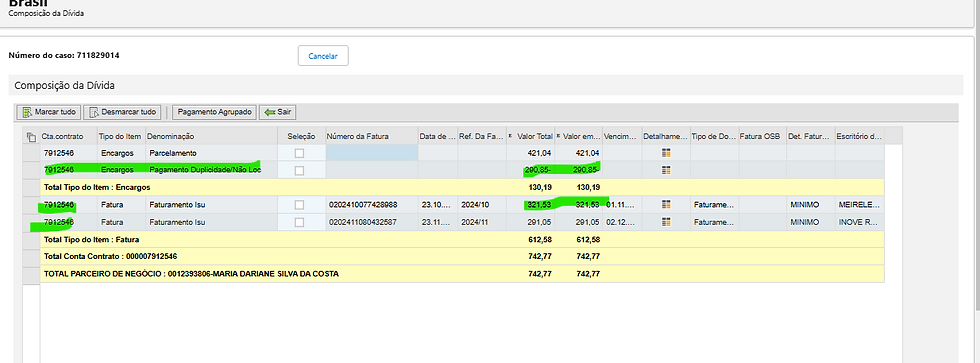980x363 pixels.
Task: Open detail icon for invoice 0202410077428988
Action: (x=666, y=204)
